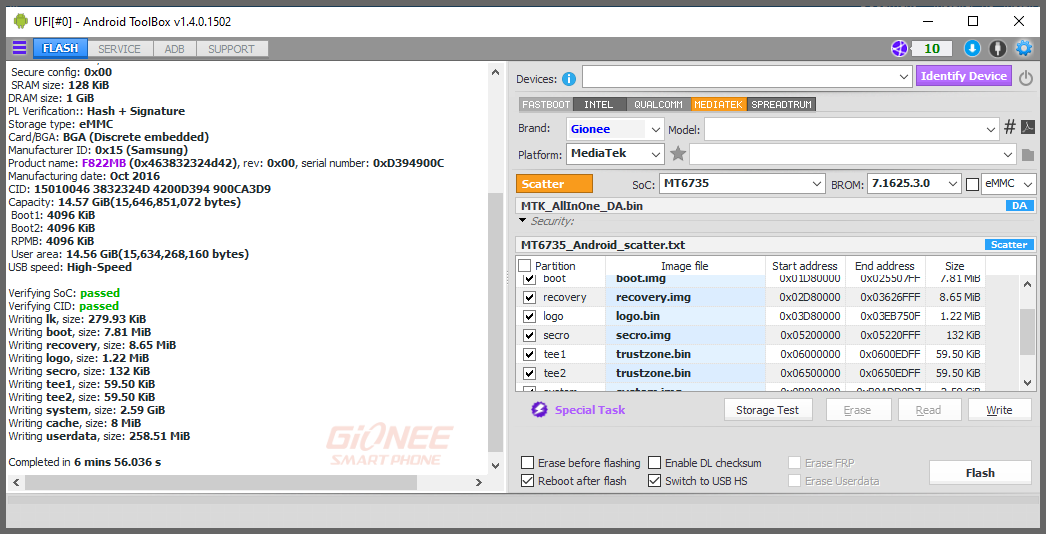Switch to the SUPPORT tab

[x=231, y=49]
